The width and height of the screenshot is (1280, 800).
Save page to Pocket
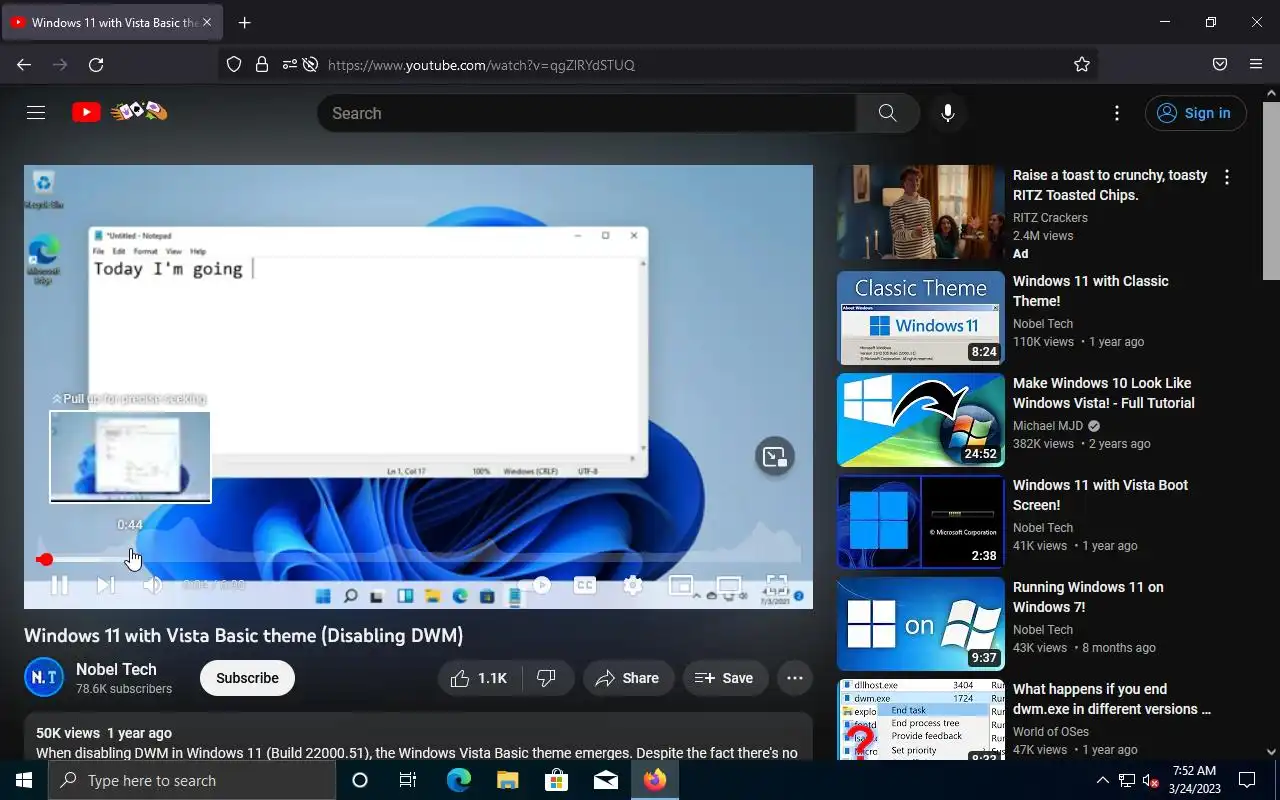(x=1220, y=65)
